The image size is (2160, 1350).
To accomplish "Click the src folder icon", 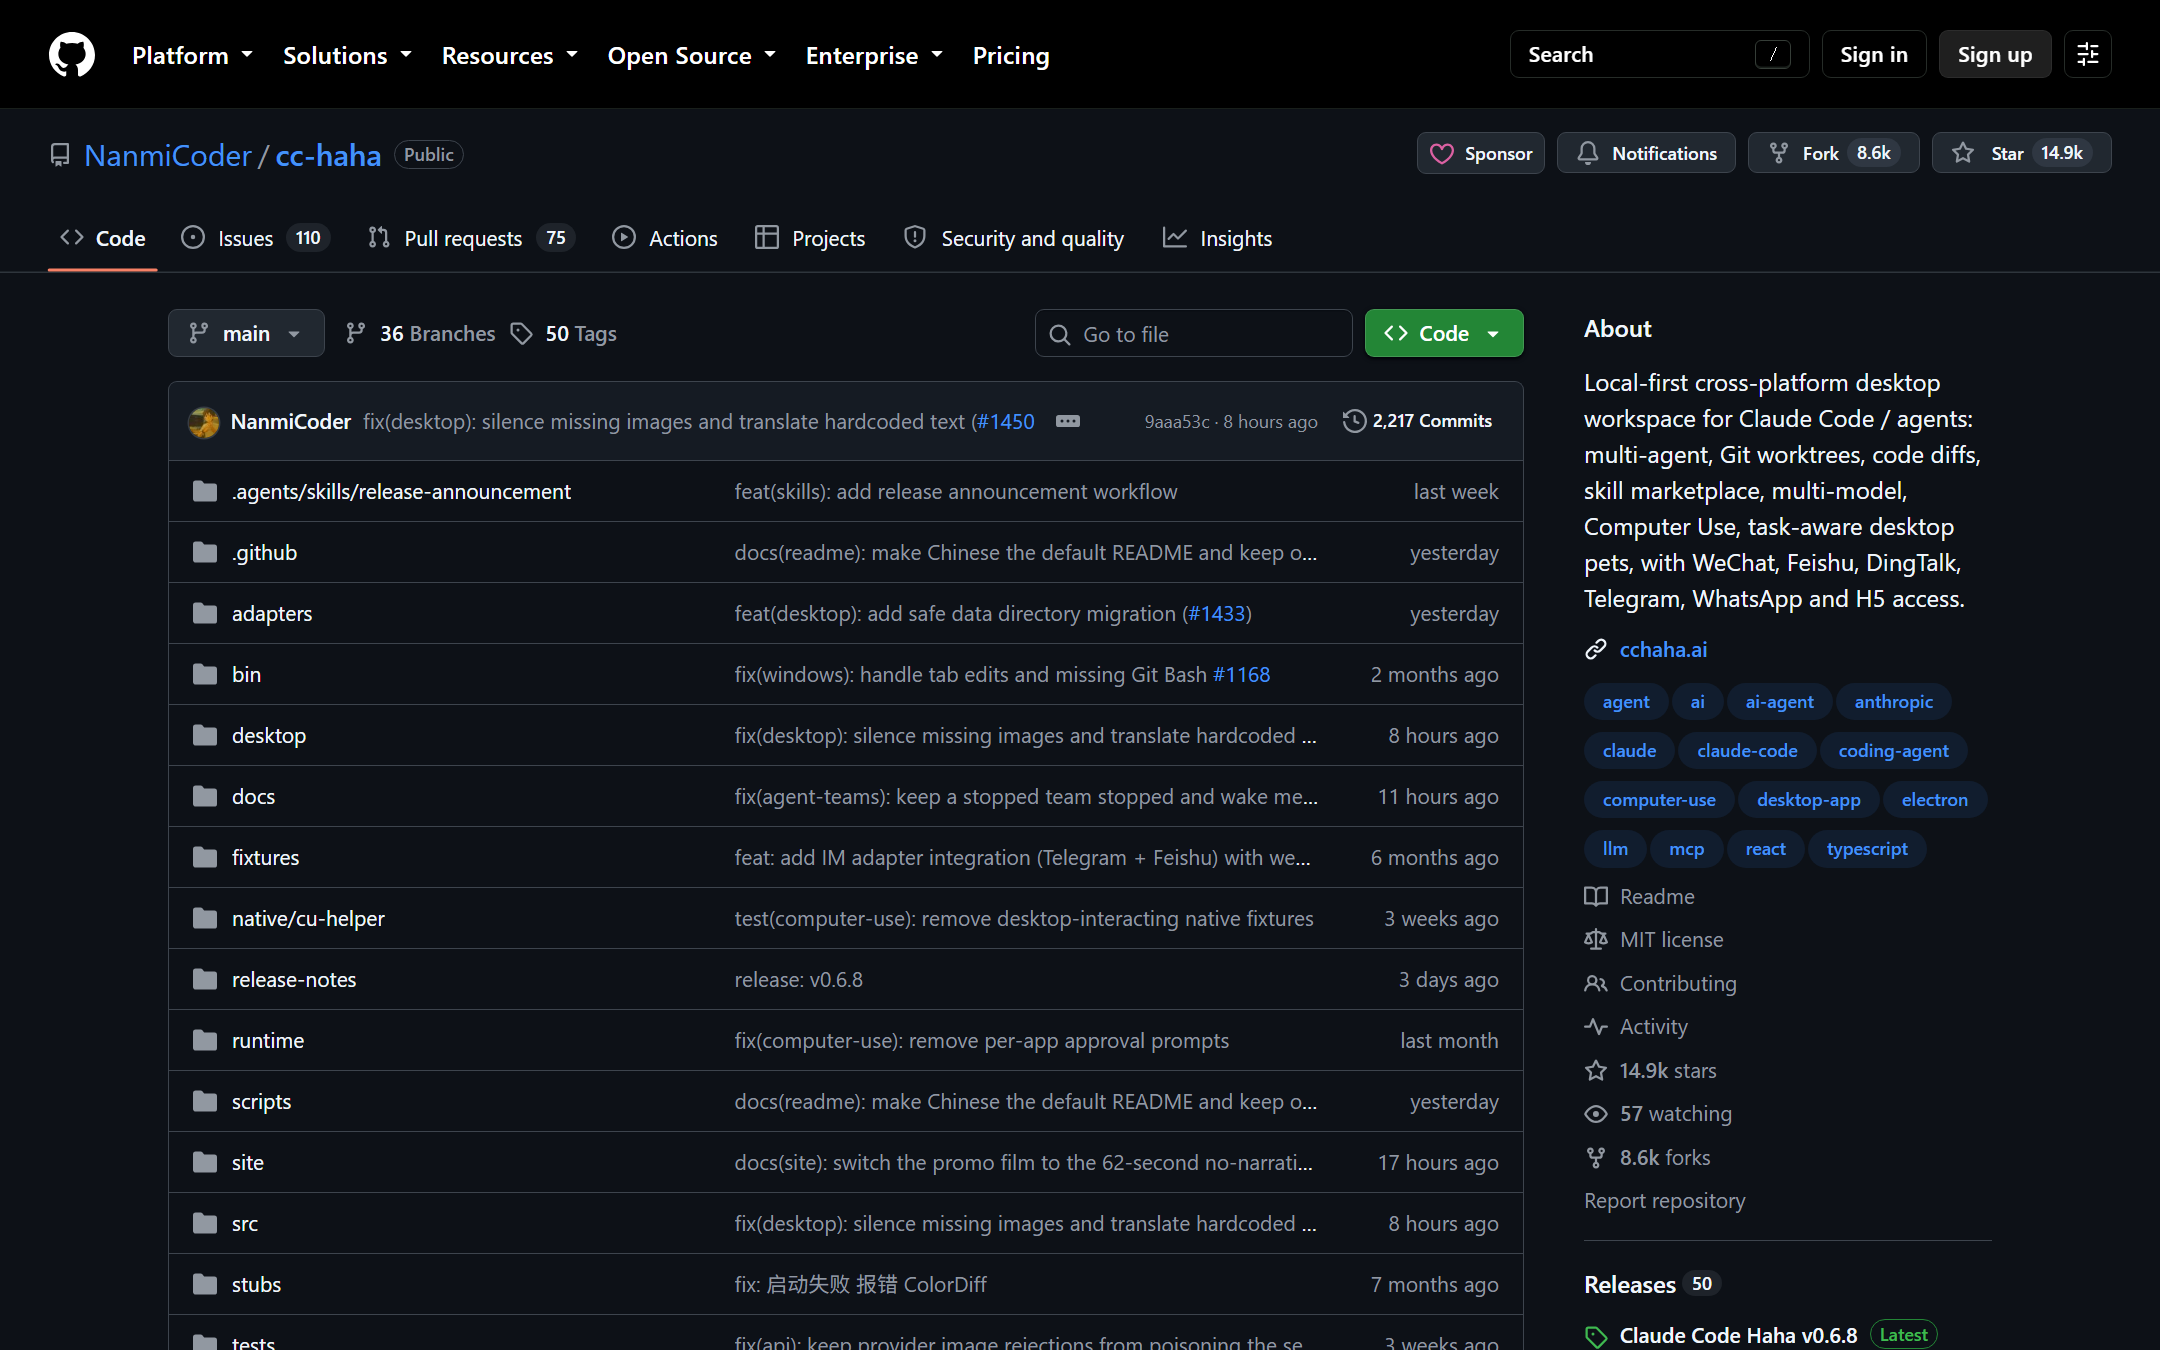I will 205,1223.
